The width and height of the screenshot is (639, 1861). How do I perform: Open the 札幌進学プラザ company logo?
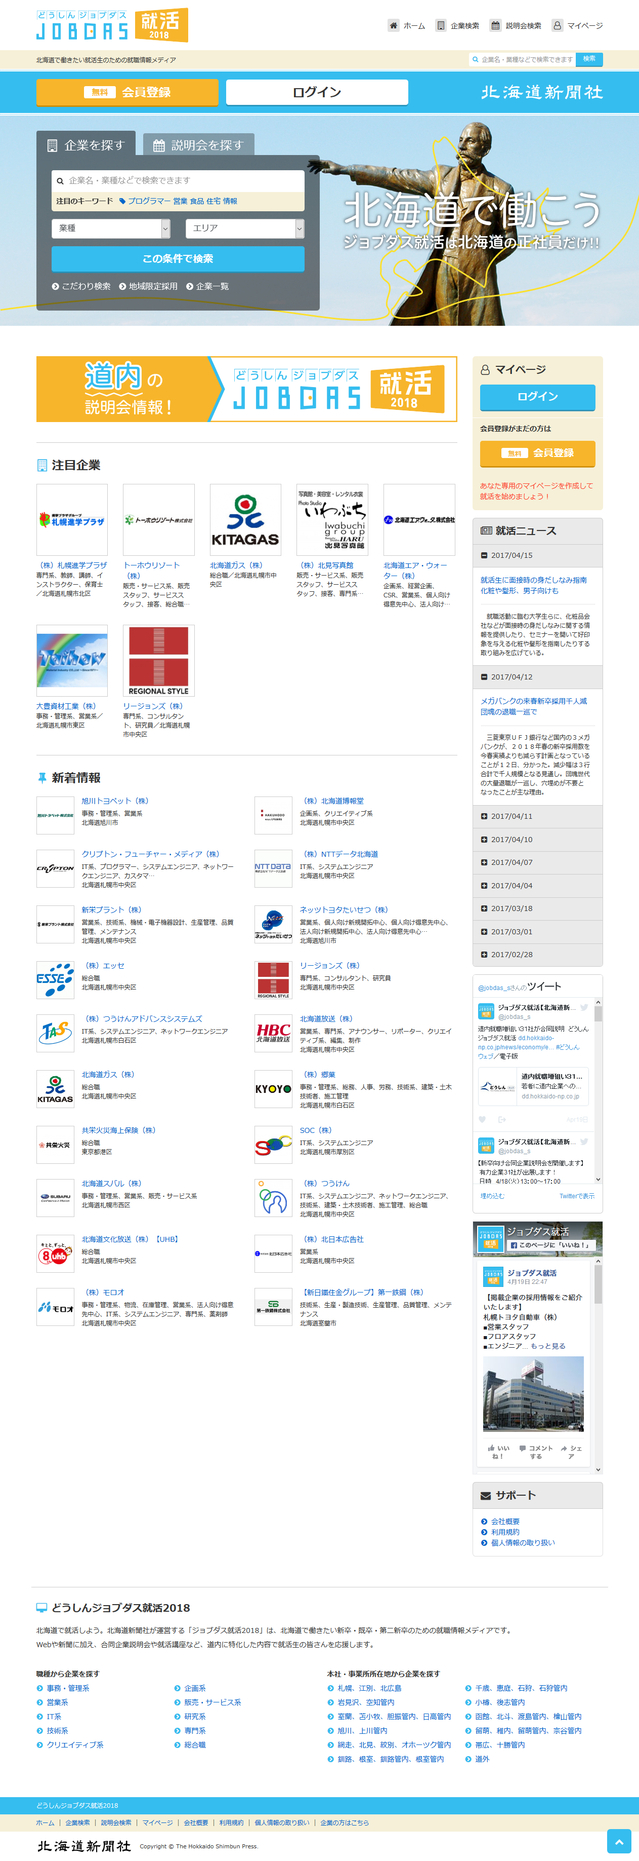coord(72,520)
